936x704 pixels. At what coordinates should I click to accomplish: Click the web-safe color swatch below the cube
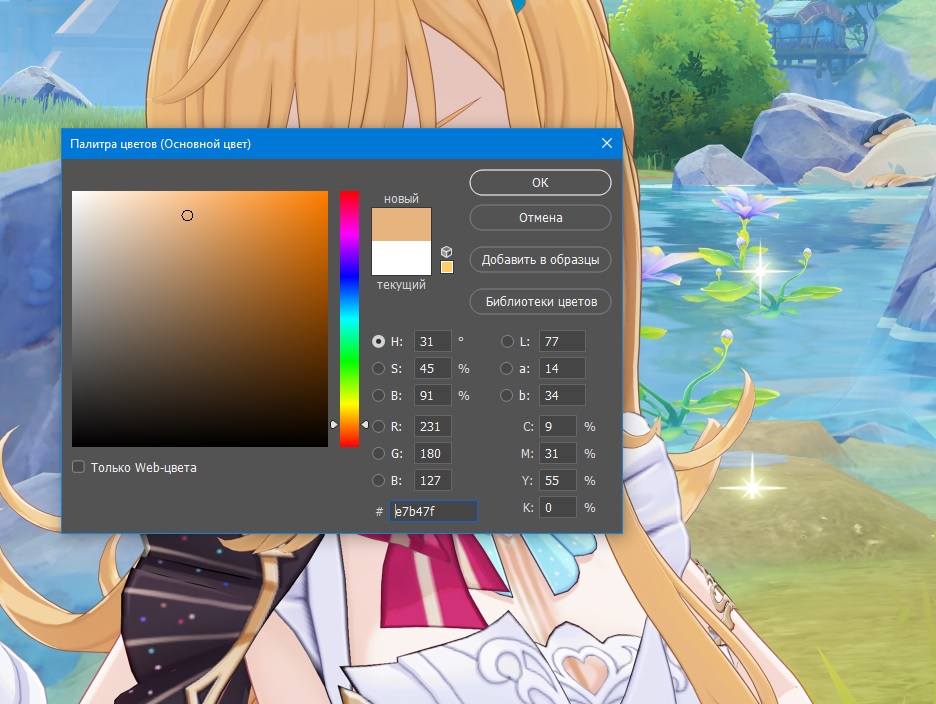(447, 267)
